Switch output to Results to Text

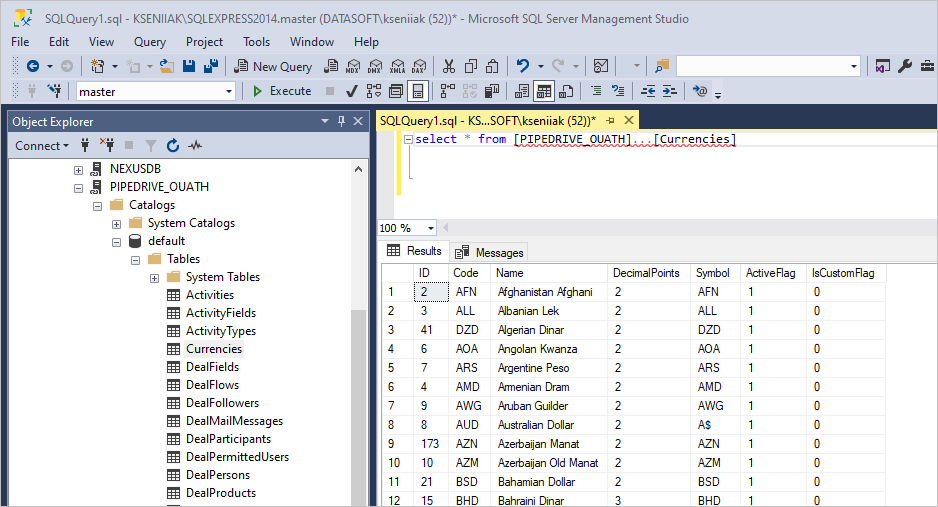[x=522, y=91]
